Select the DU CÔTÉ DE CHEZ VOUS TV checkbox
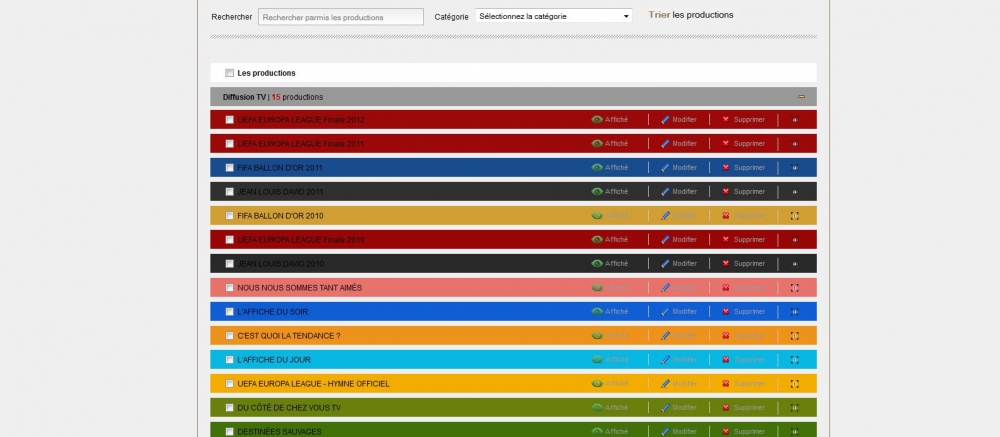 (x=230, y=408)
